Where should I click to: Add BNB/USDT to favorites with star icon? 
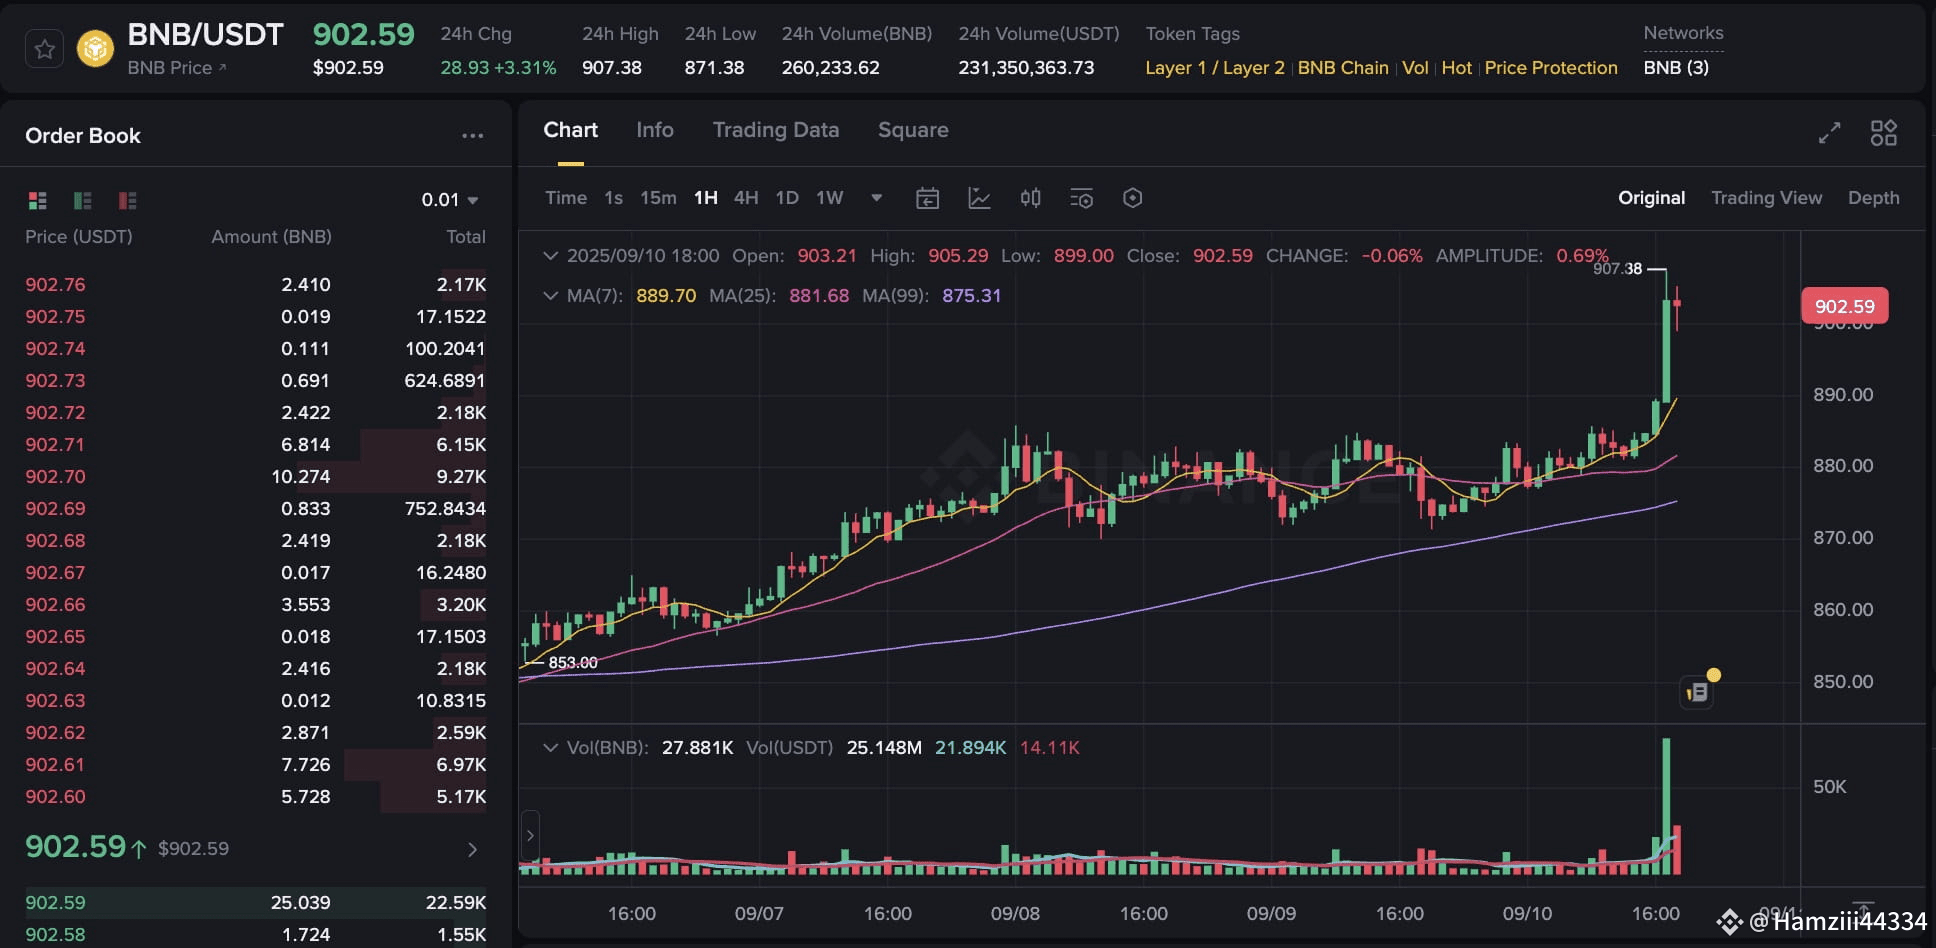(x=45, y=49)
